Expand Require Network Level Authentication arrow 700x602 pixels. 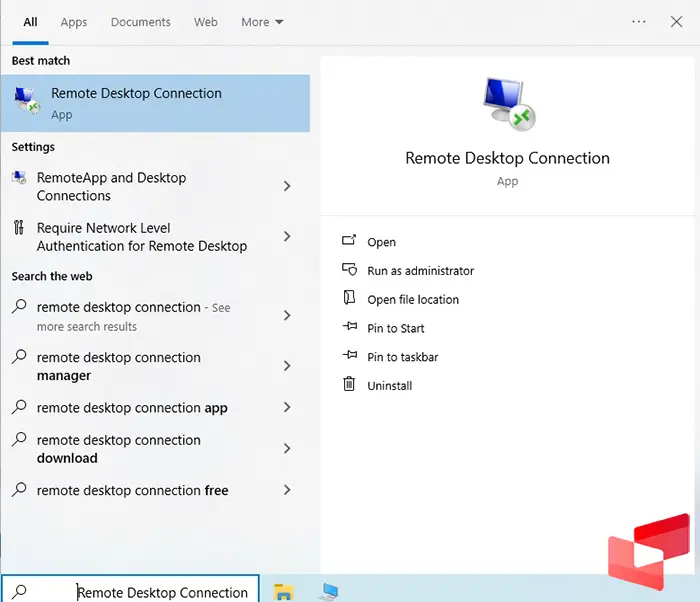pos(287,237)
